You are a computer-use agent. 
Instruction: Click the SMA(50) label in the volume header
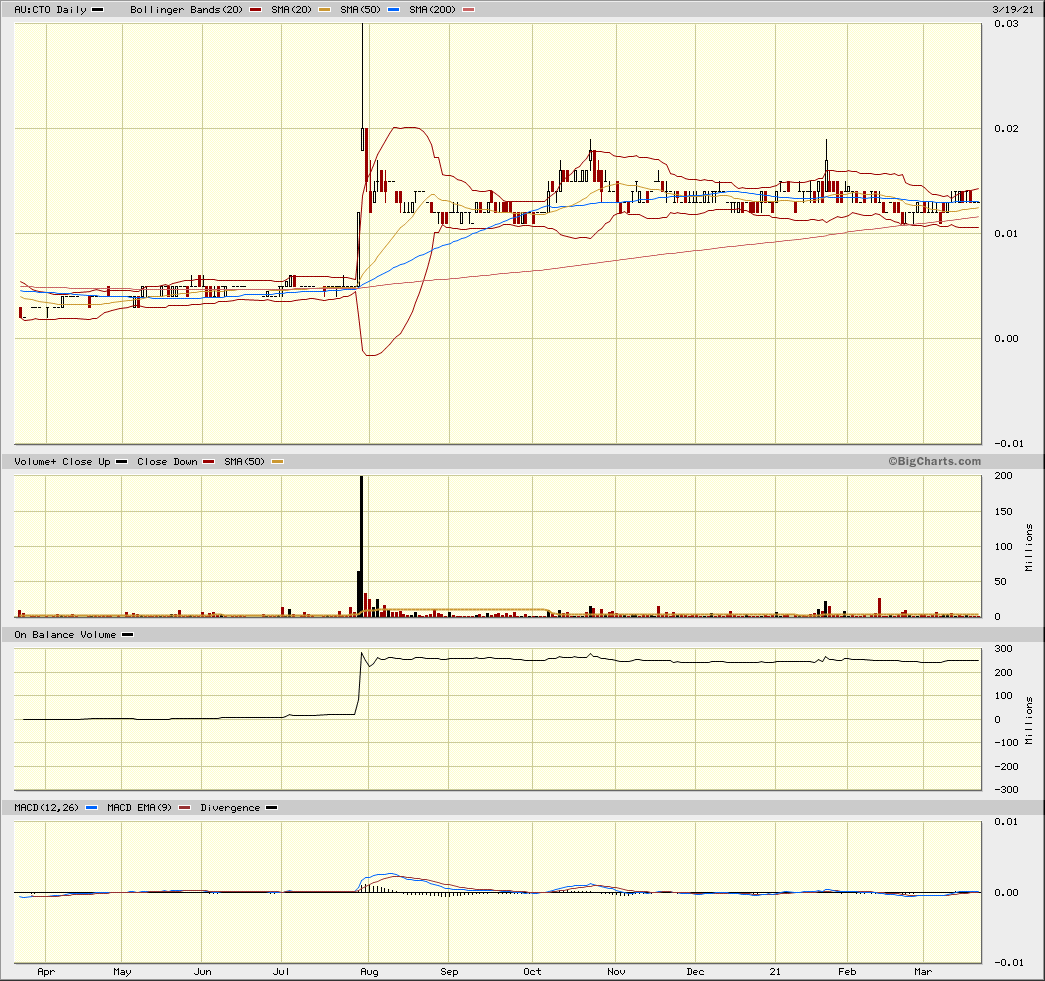245,461
